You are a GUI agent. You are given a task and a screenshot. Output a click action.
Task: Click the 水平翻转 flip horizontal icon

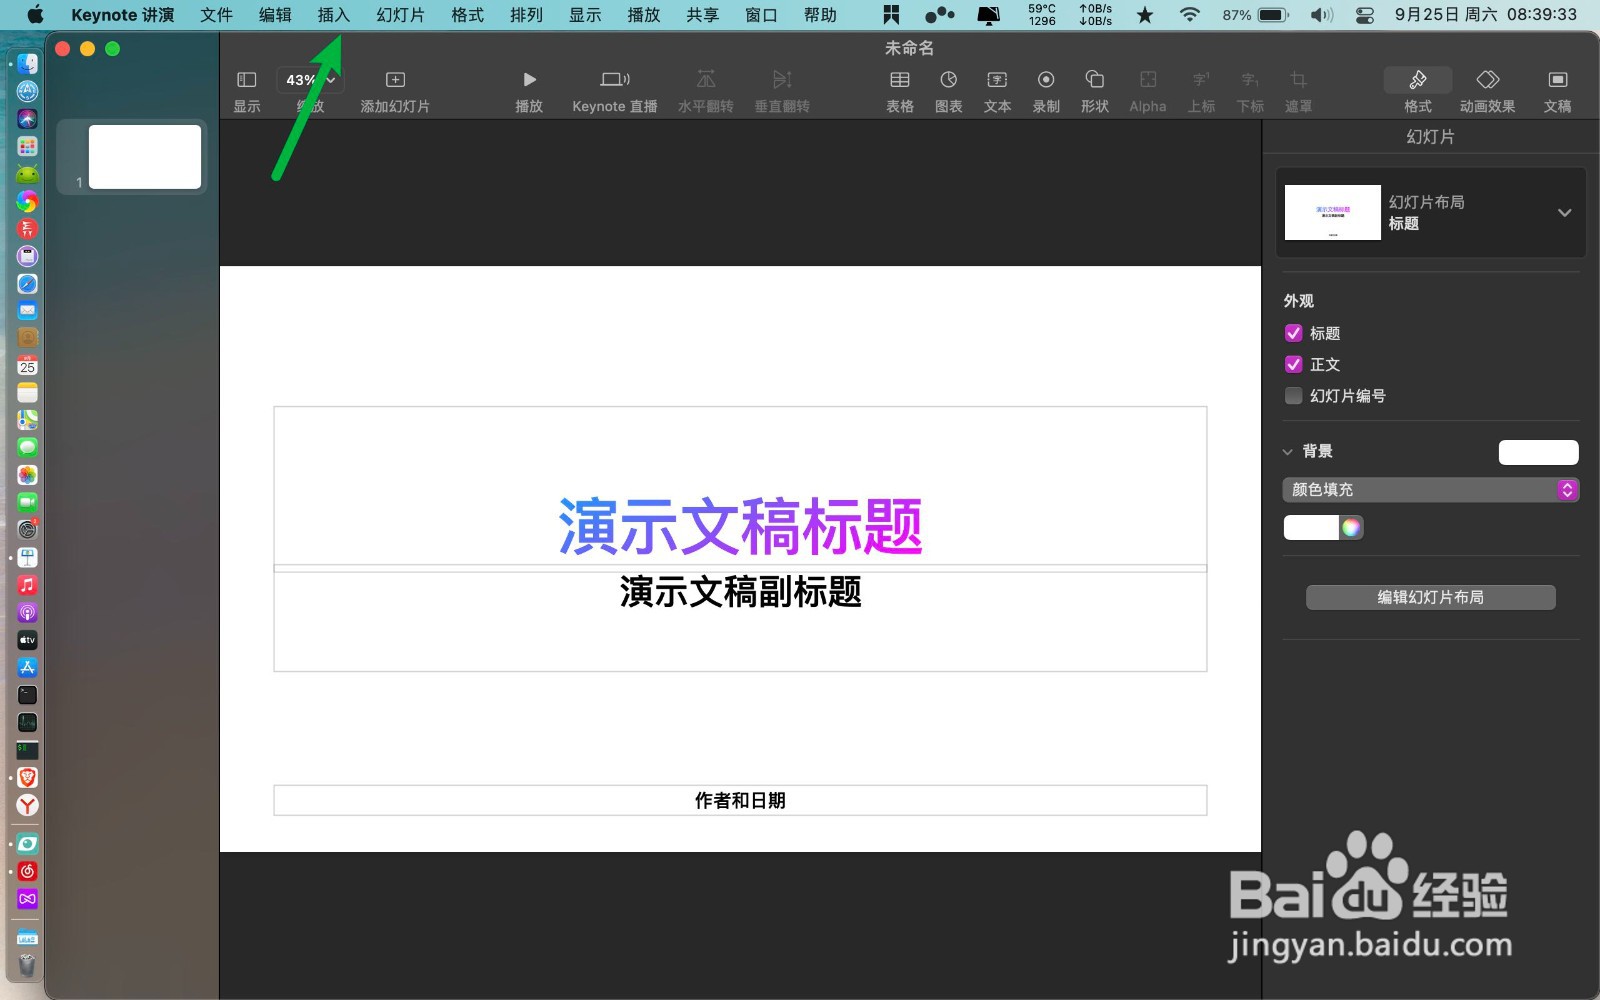click(x=706, y=80)
